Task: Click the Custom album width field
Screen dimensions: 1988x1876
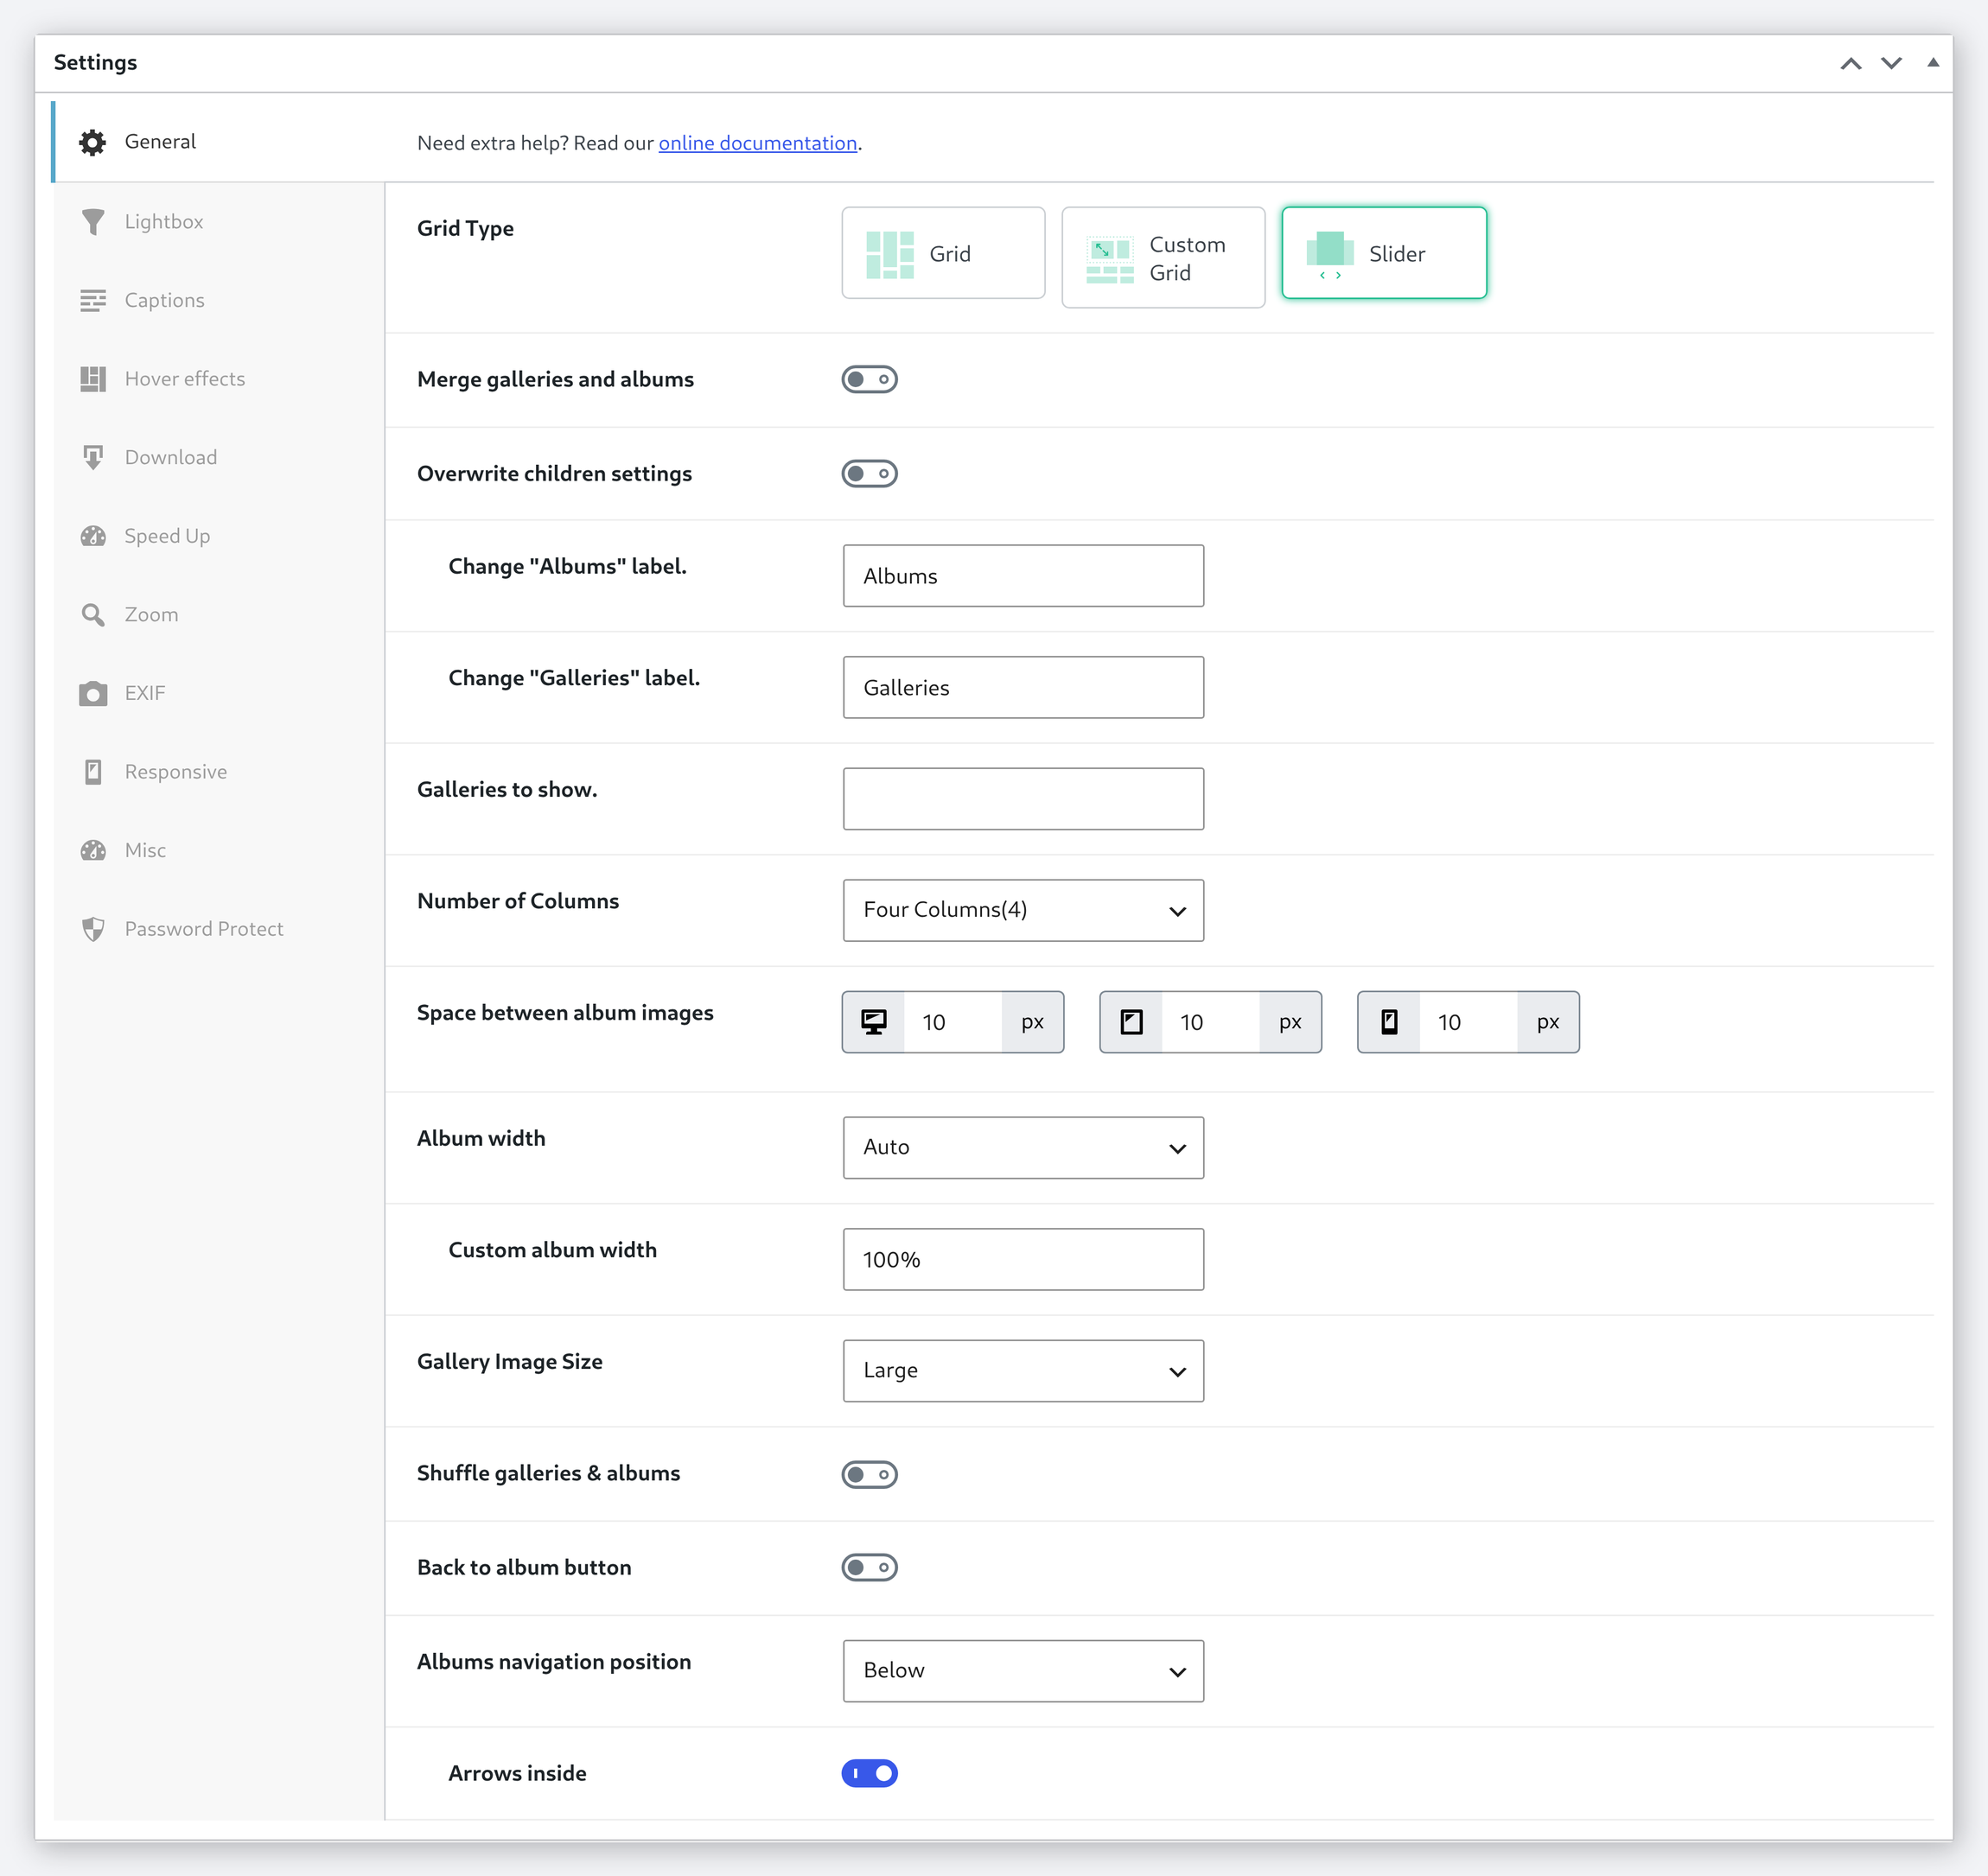Action: click(x=1023, y=1260)
